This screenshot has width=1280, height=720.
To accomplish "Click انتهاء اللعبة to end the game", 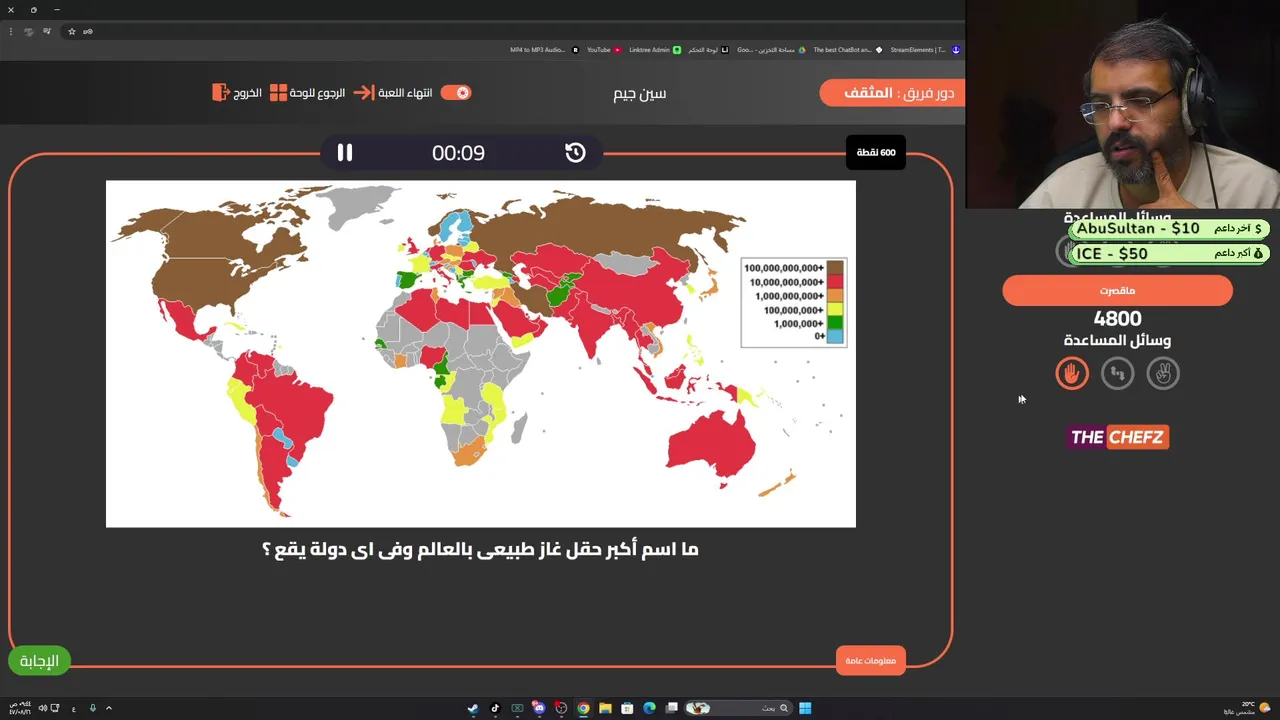I will tap(393, 92).
